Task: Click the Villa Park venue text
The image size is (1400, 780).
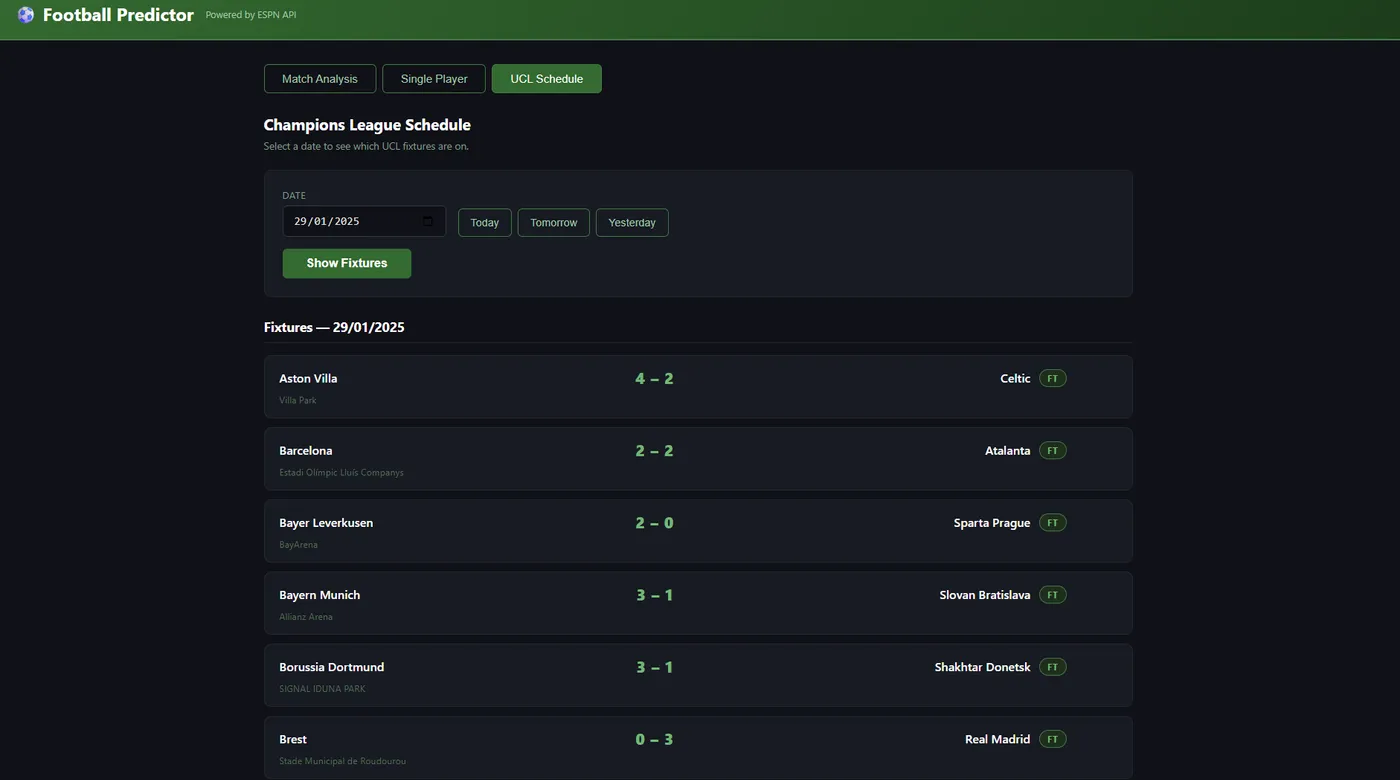Action: point(298,400)
